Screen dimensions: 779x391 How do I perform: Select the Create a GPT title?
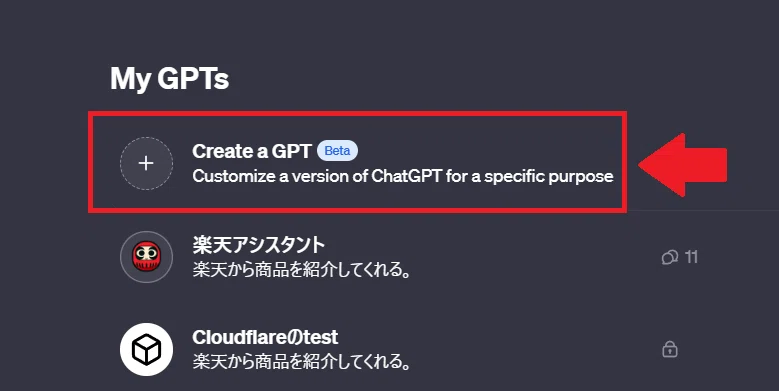click(x=252, y=151)
